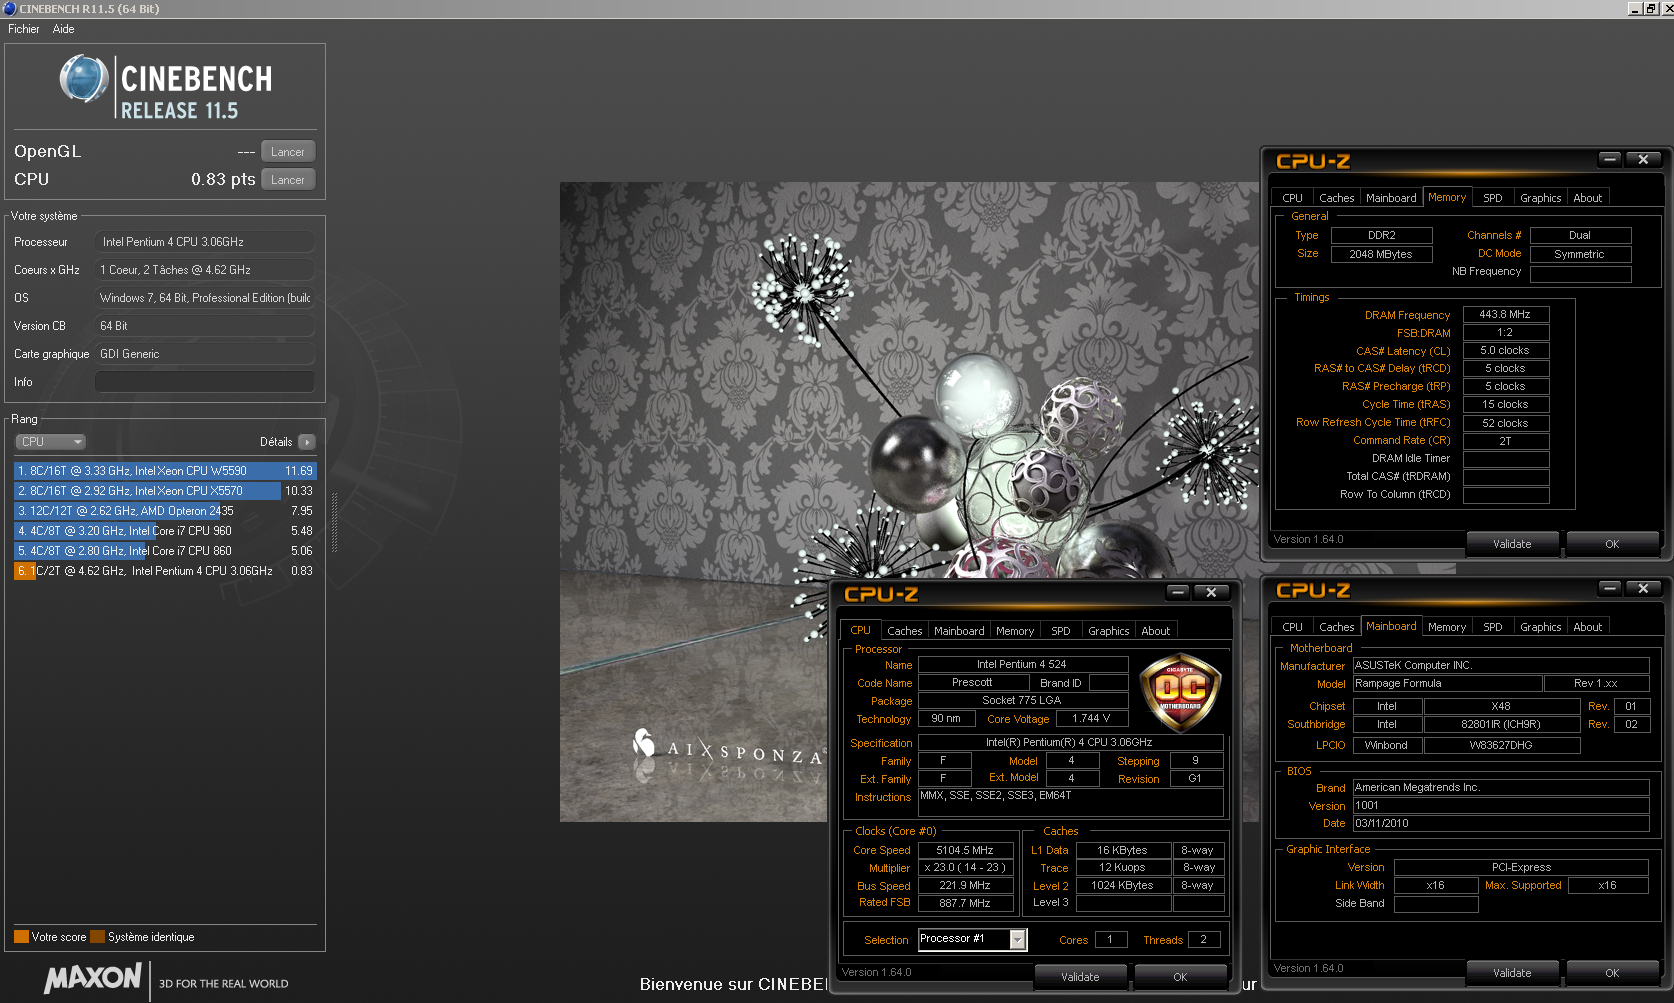Click Validate in CPU-Z Memory window

point(1512,544)
